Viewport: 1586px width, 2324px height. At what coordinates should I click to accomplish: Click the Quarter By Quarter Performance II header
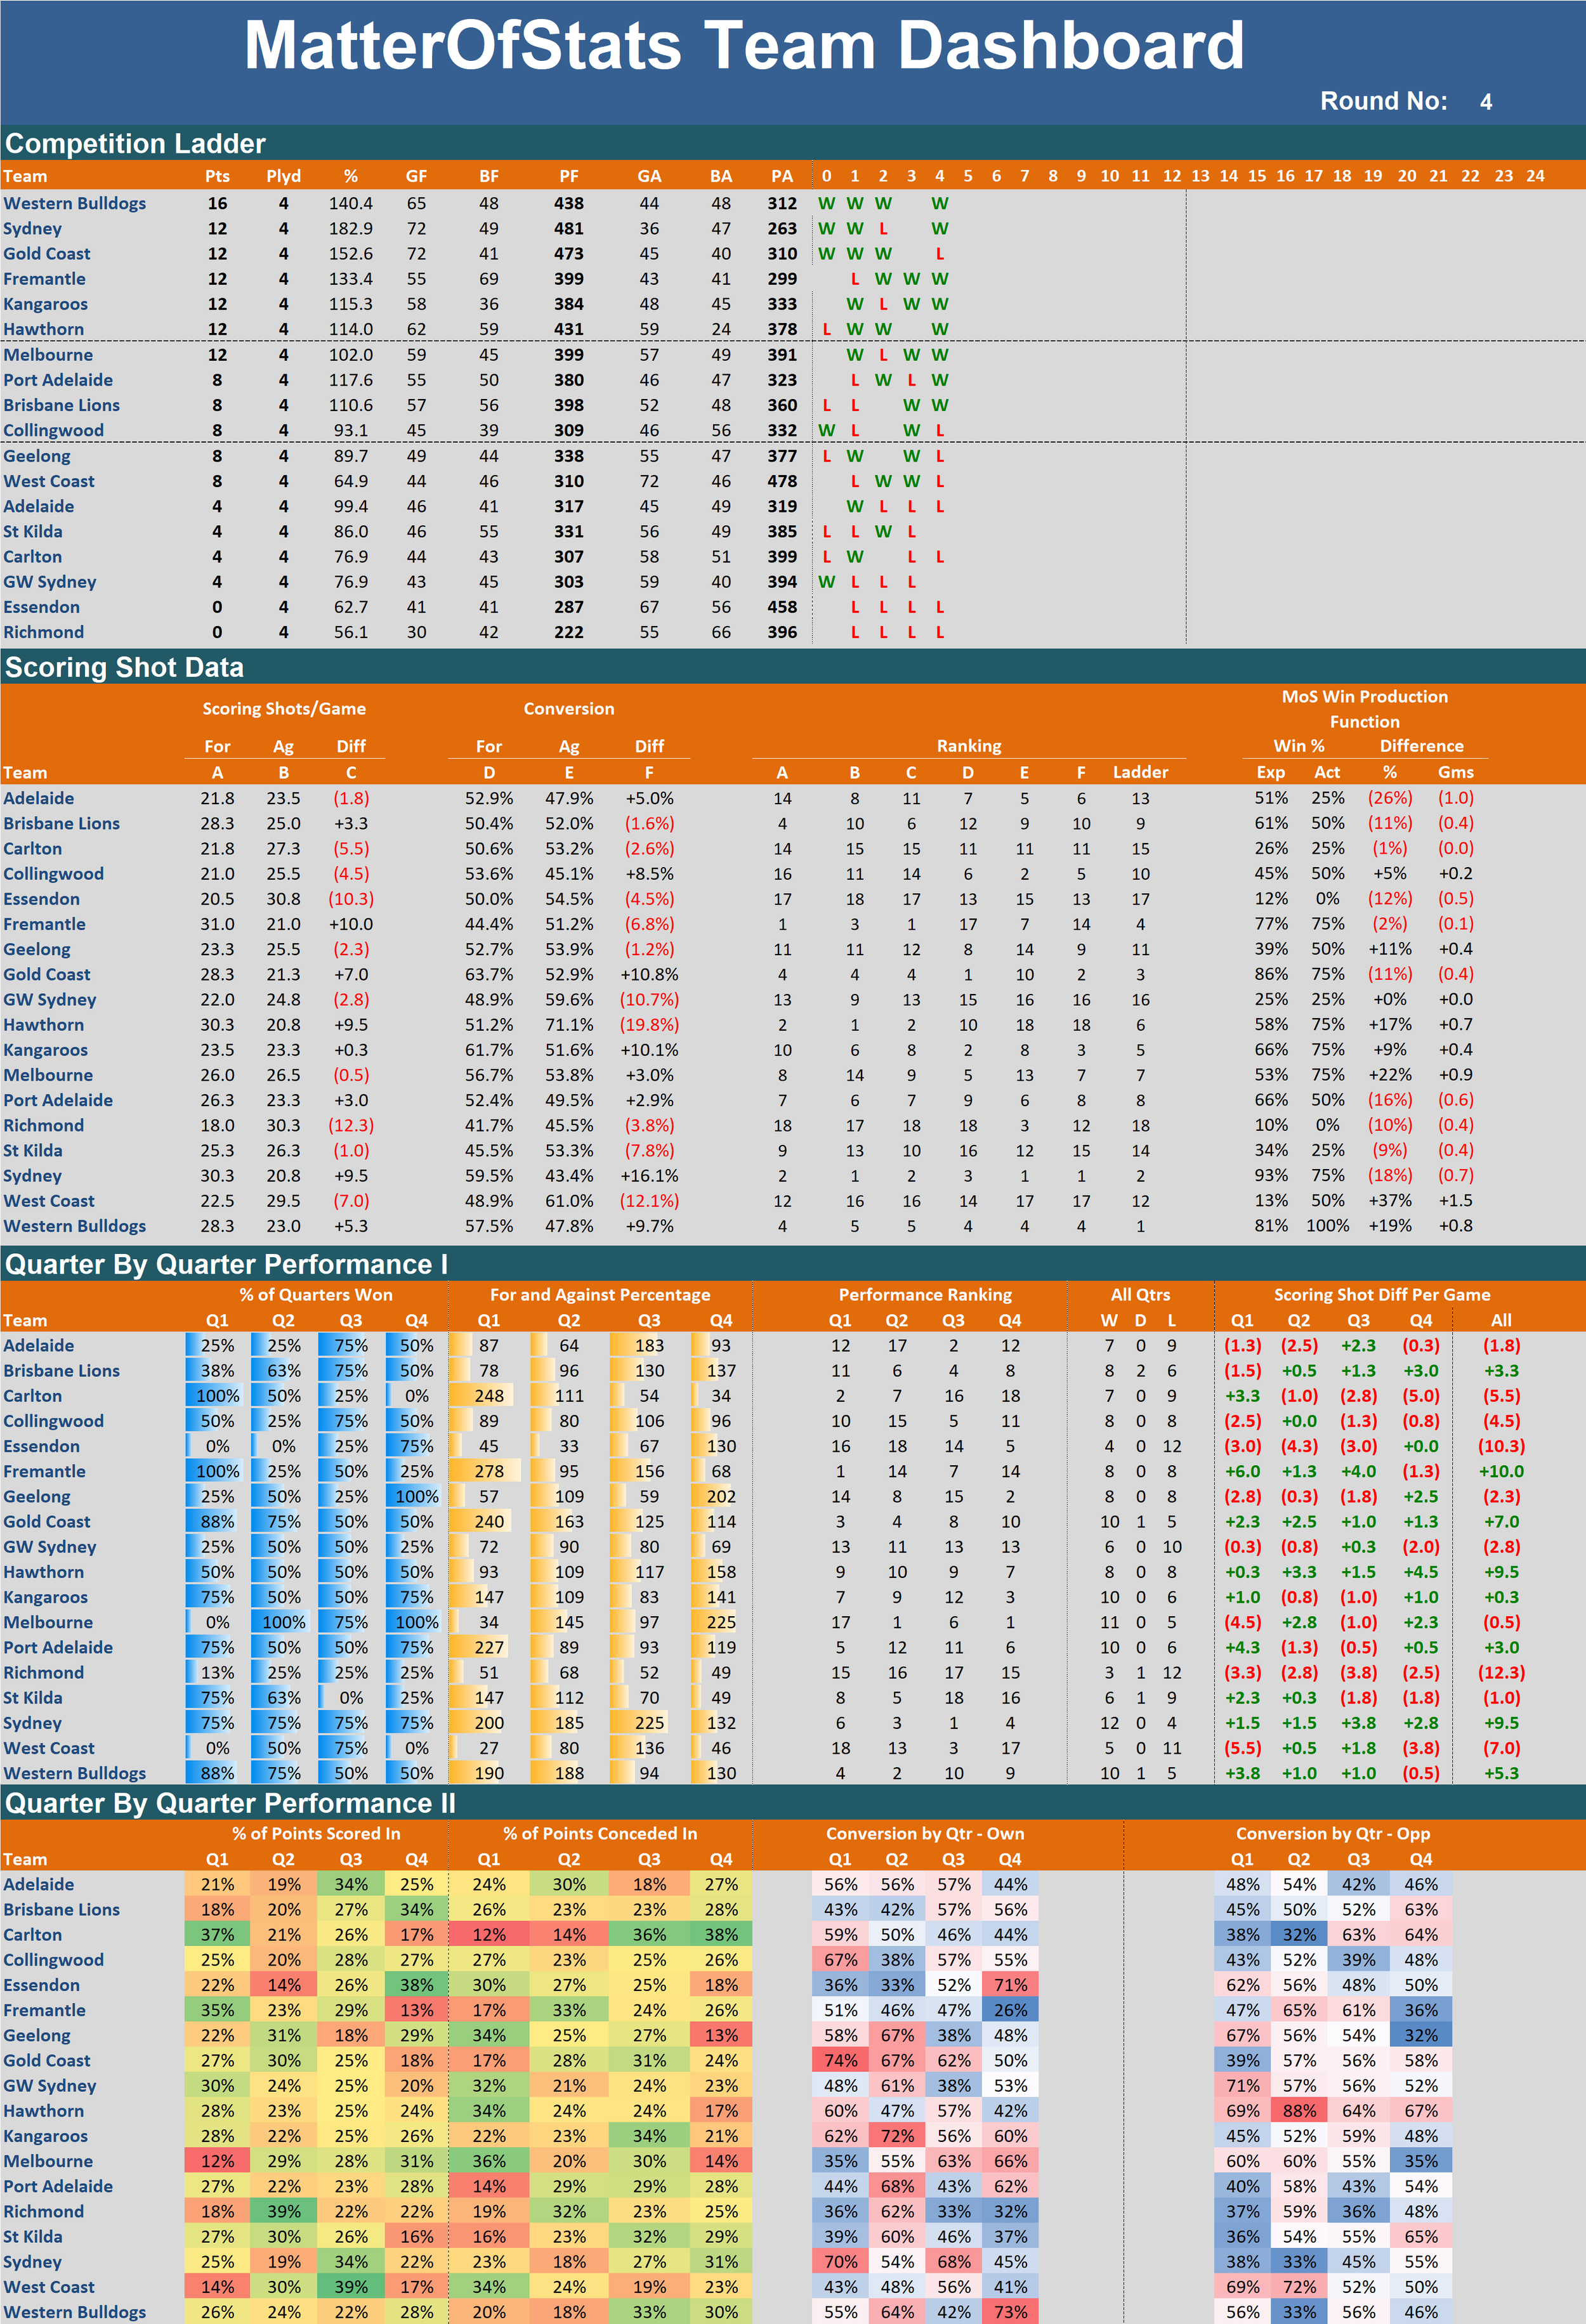[x=230, y=1803]
